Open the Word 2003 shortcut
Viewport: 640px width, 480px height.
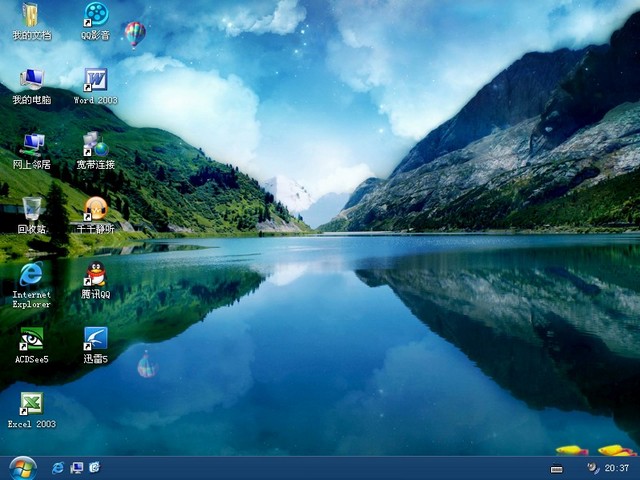(95, 80)
